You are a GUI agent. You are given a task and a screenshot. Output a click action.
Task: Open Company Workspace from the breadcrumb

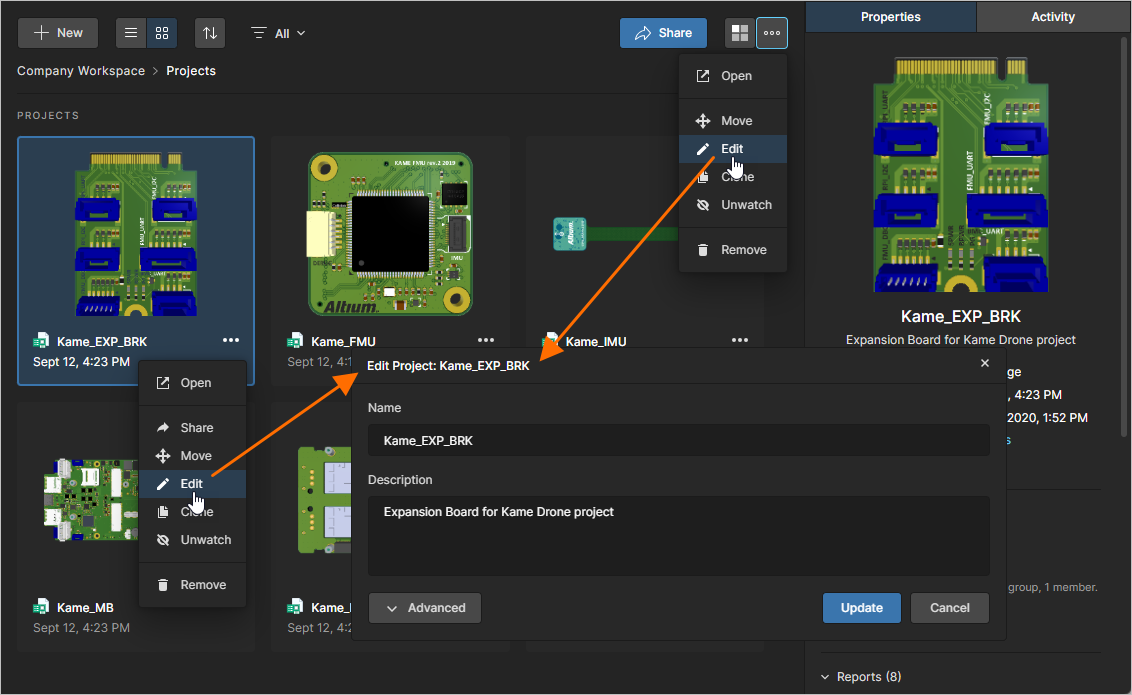pos(80,70)
